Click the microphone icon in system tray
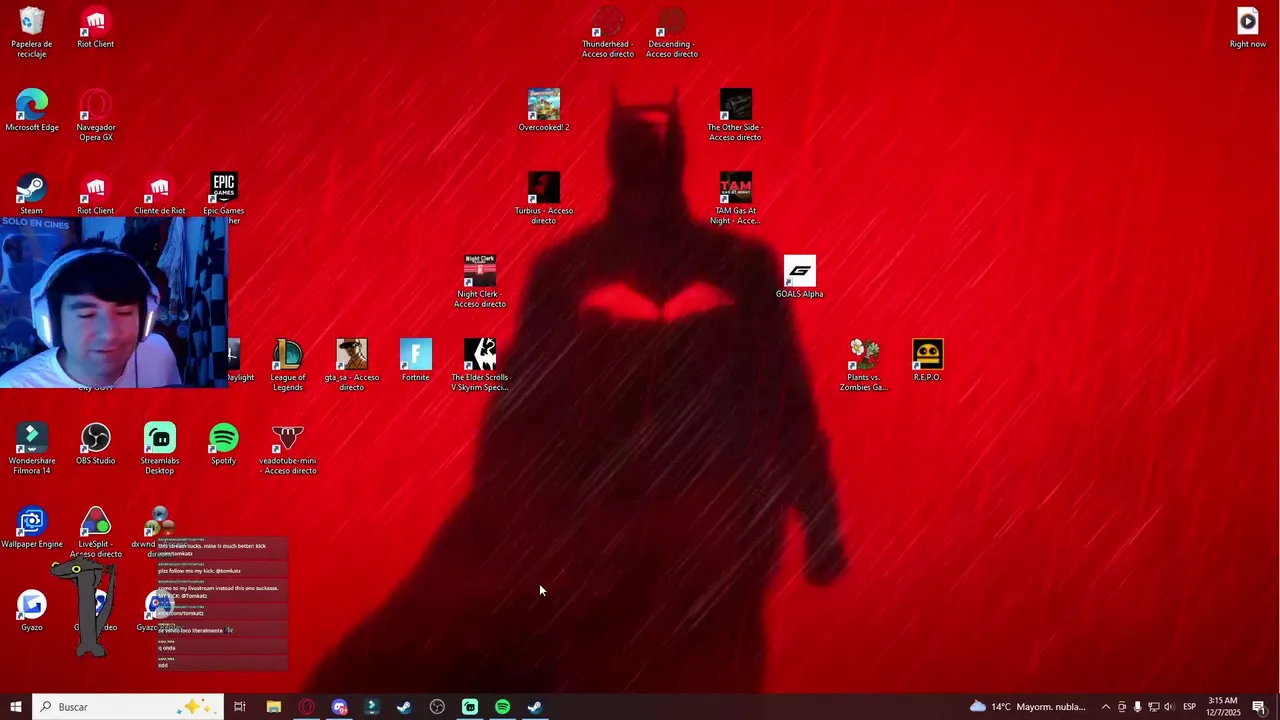Viewport: 1280px width, 720px height. tap(1137, 707)
